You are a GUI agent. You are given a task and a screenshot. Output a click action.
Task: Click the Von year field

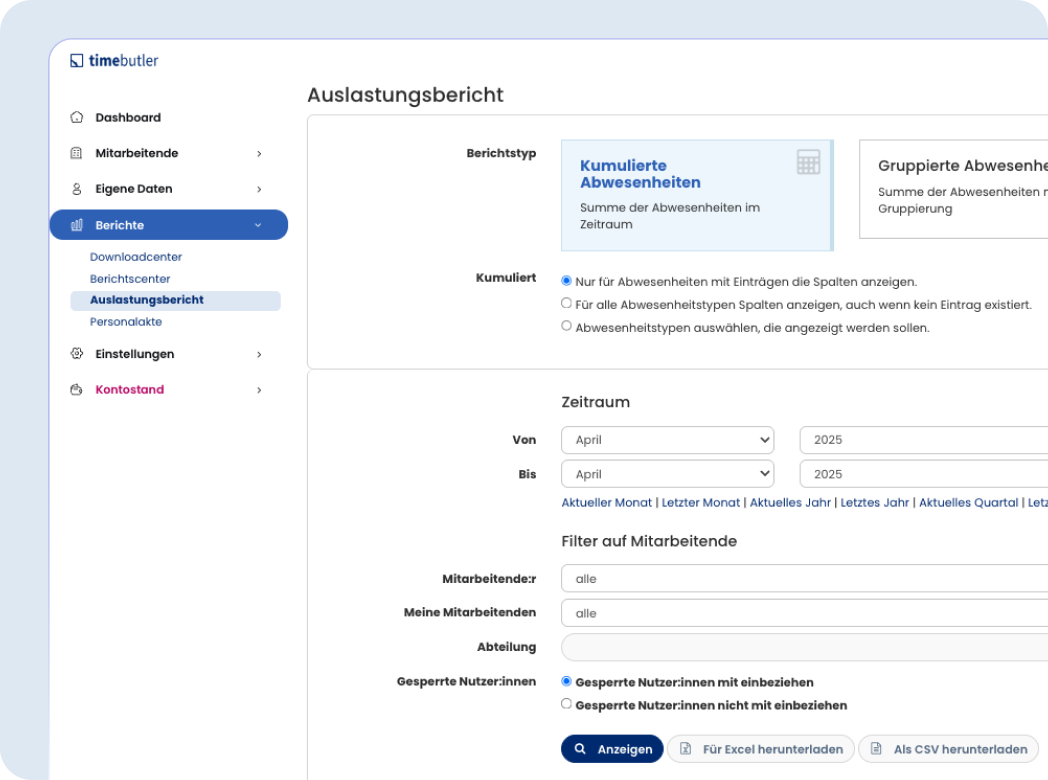point(924,440)
